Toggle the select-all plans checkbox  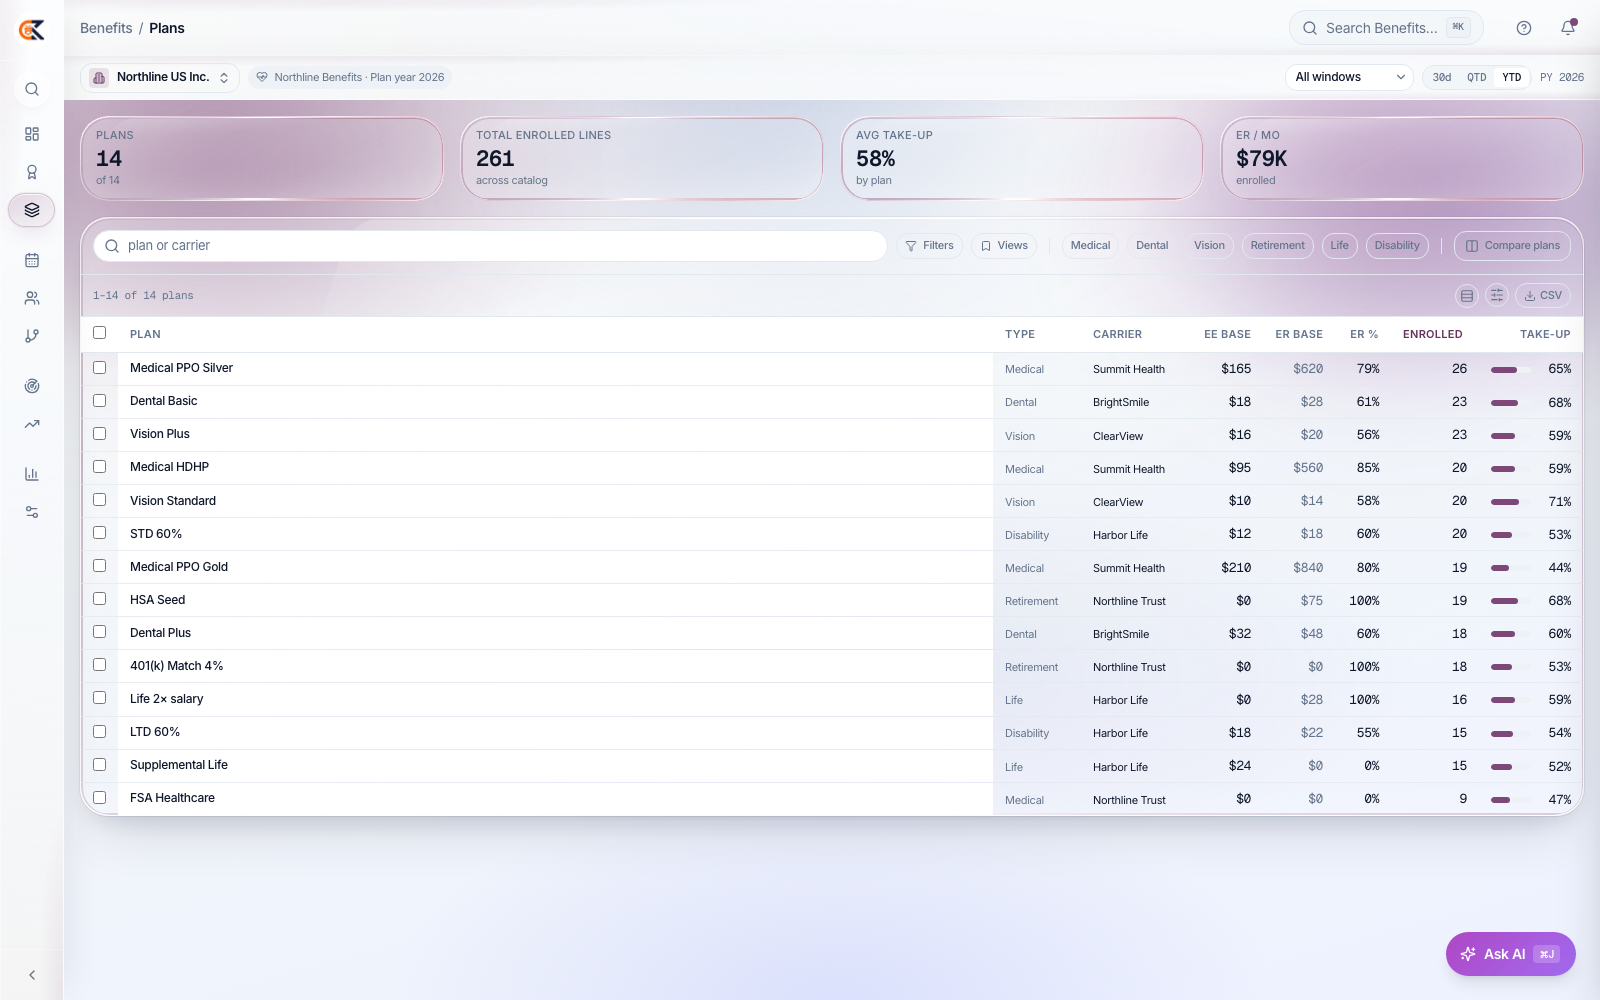99,333
